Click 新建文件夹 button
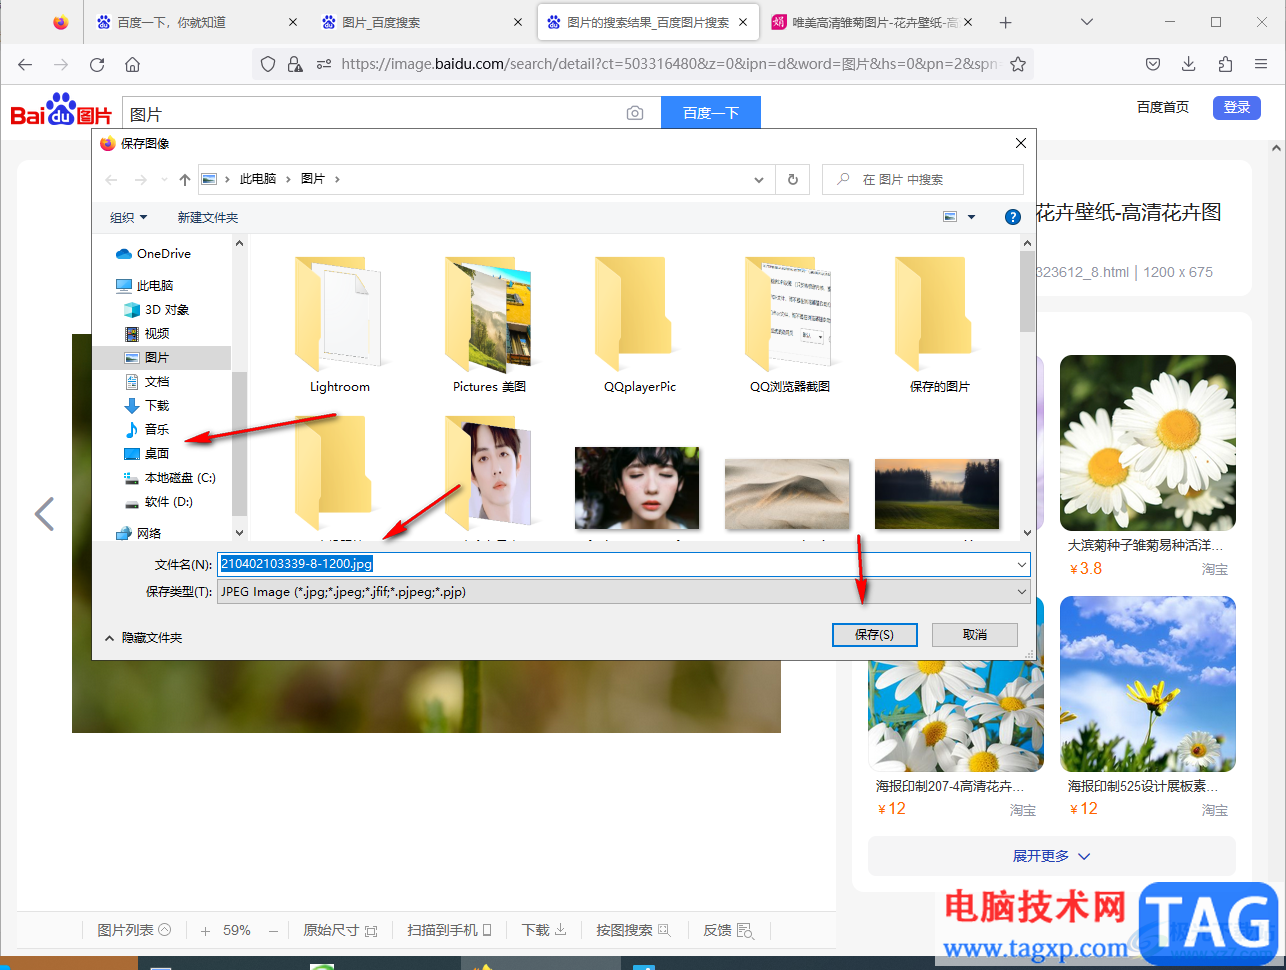 (208, 217)
